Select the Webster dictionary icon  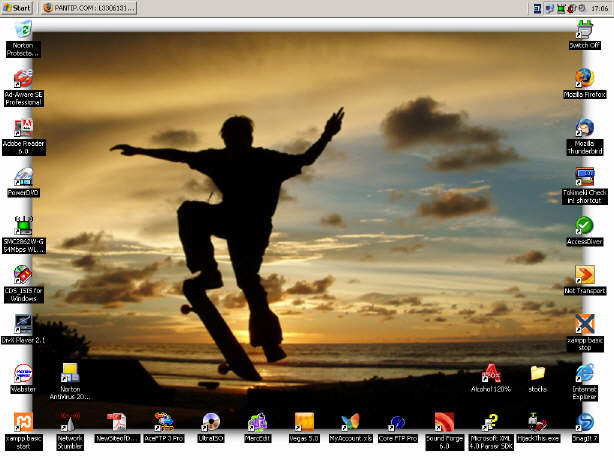(x=23, y=379)
